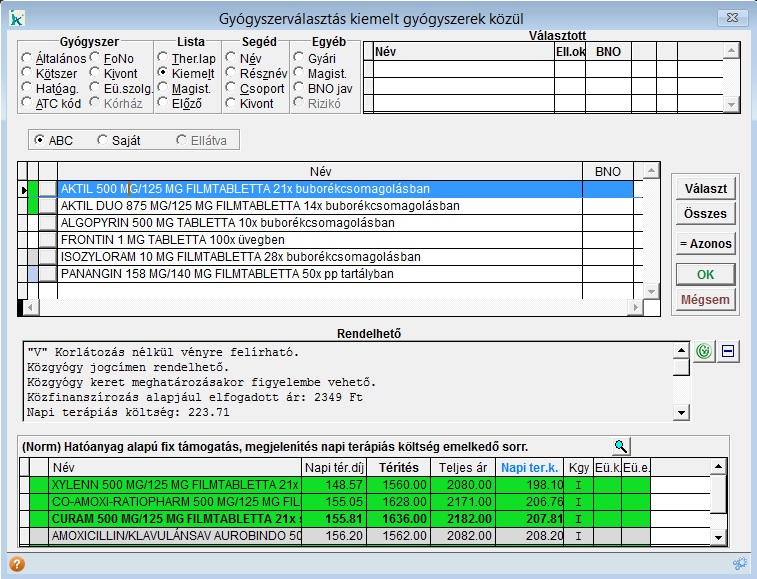This screenshot has width=757, height=579.
Task: Click the Térítés column header
Action: (398, 467)
